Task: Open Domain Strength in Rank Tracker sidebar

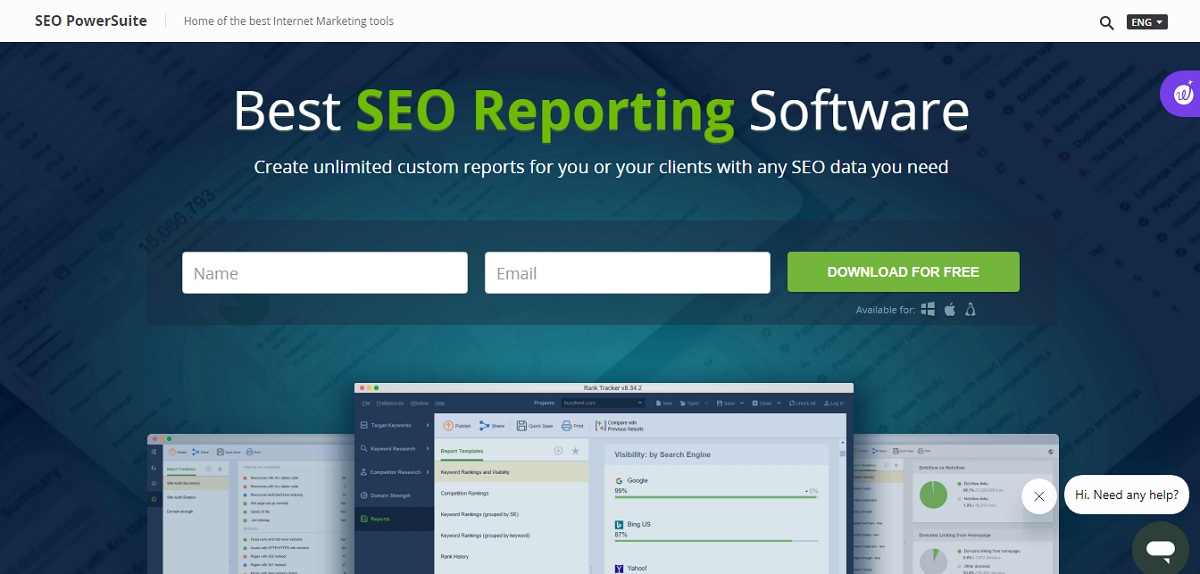Action: pyautogui.click(x=394, y=496)
